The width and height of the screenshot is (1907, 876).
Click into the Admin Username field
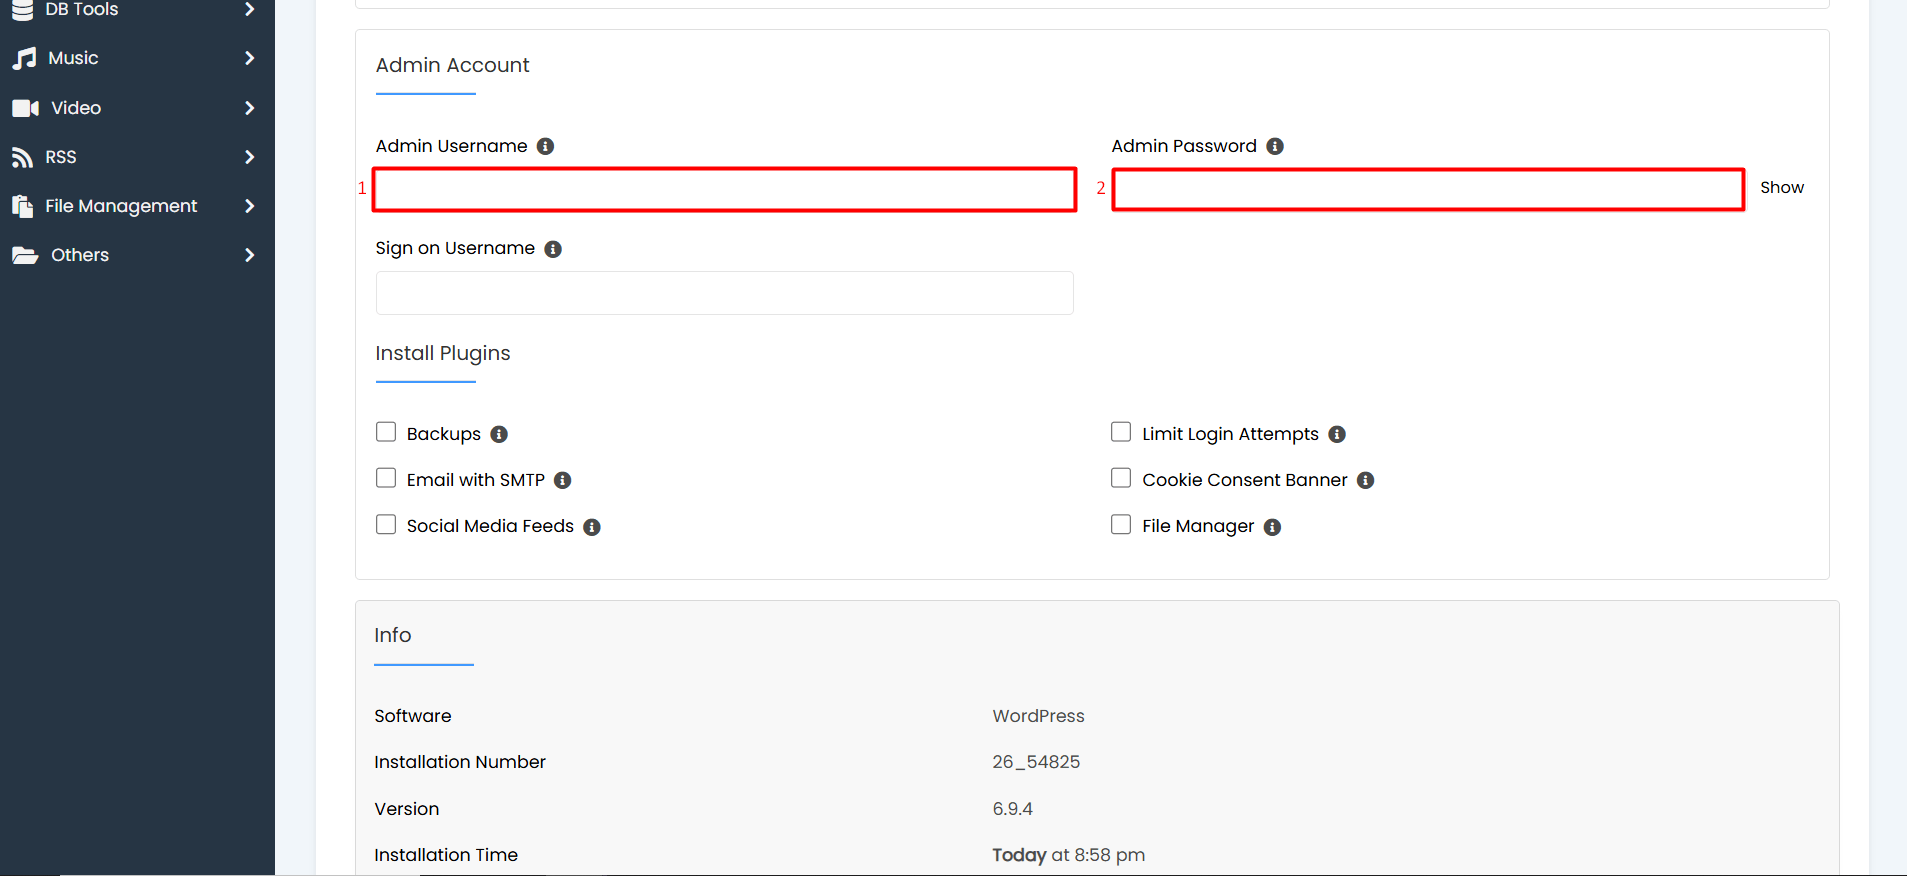click(724, 189)
